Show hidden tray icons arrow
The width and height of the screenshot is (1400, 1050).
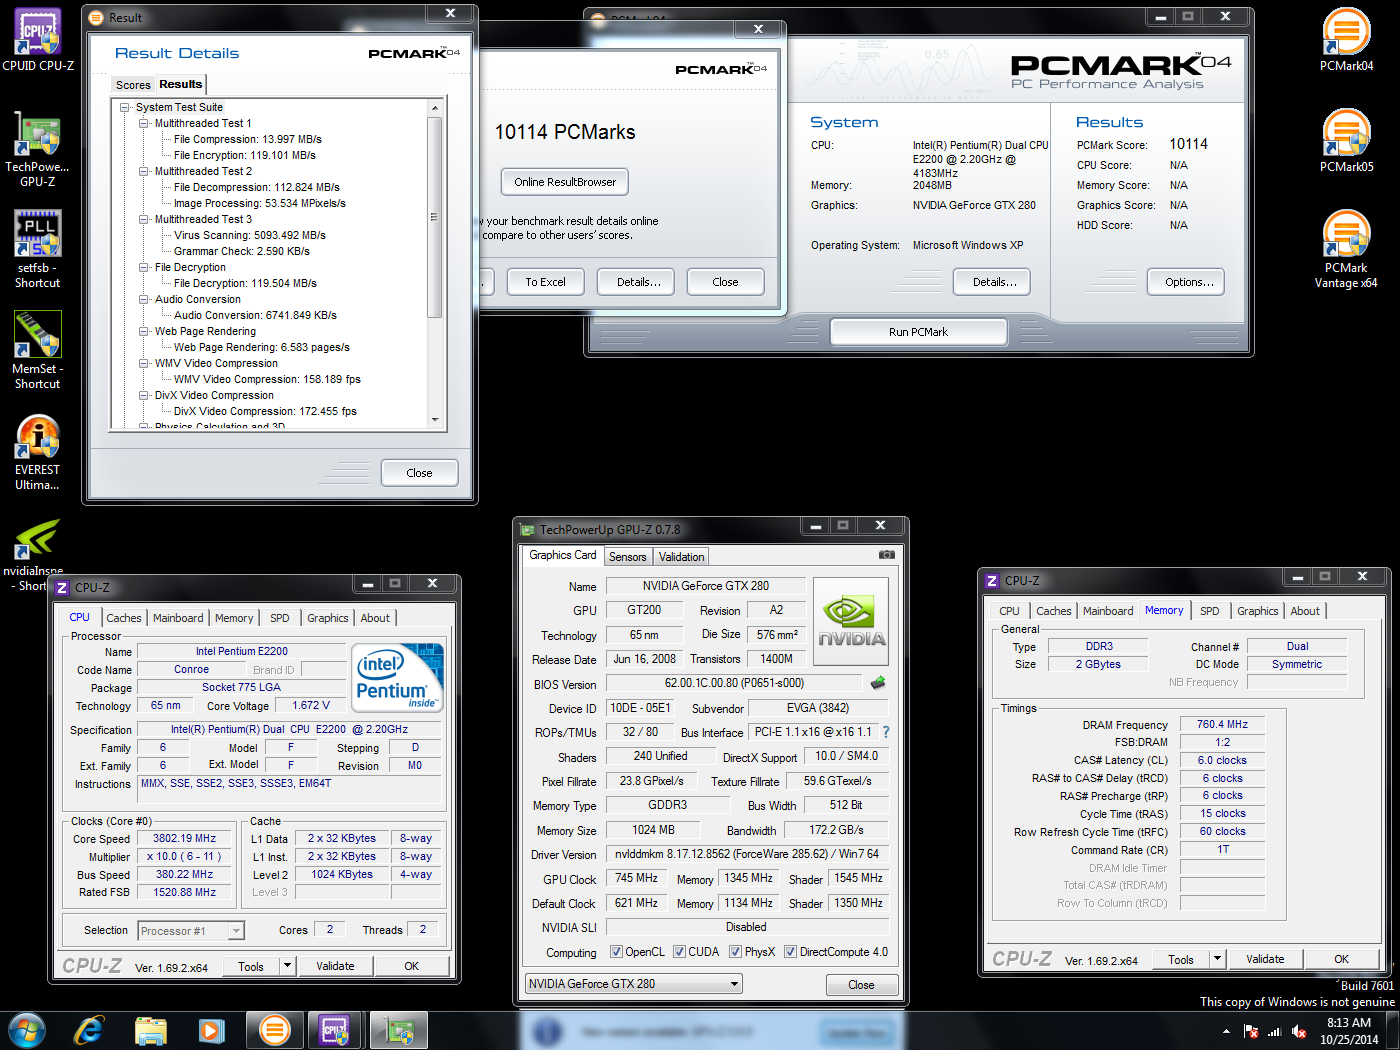coord(1226,1031)
